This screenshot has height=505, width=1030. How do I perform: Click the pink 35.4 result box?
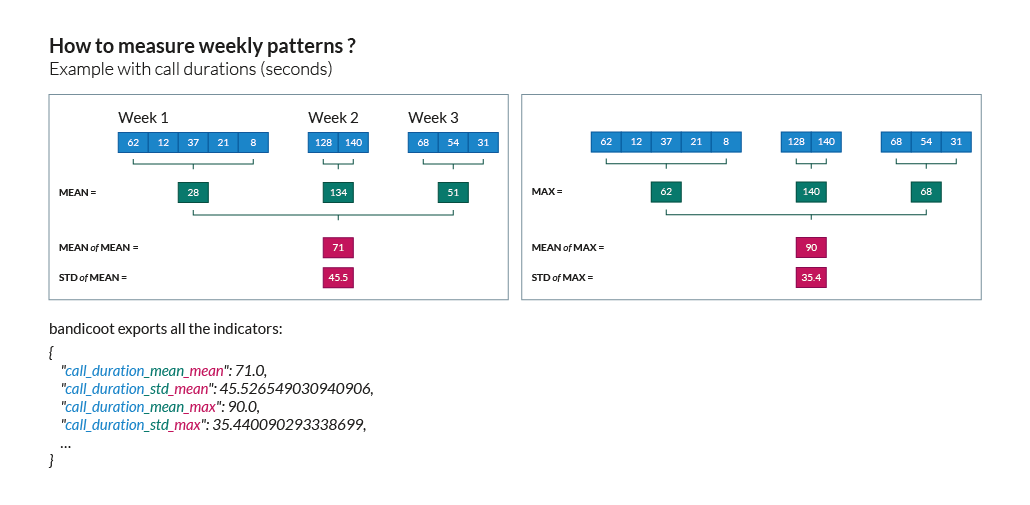(811, 277)
